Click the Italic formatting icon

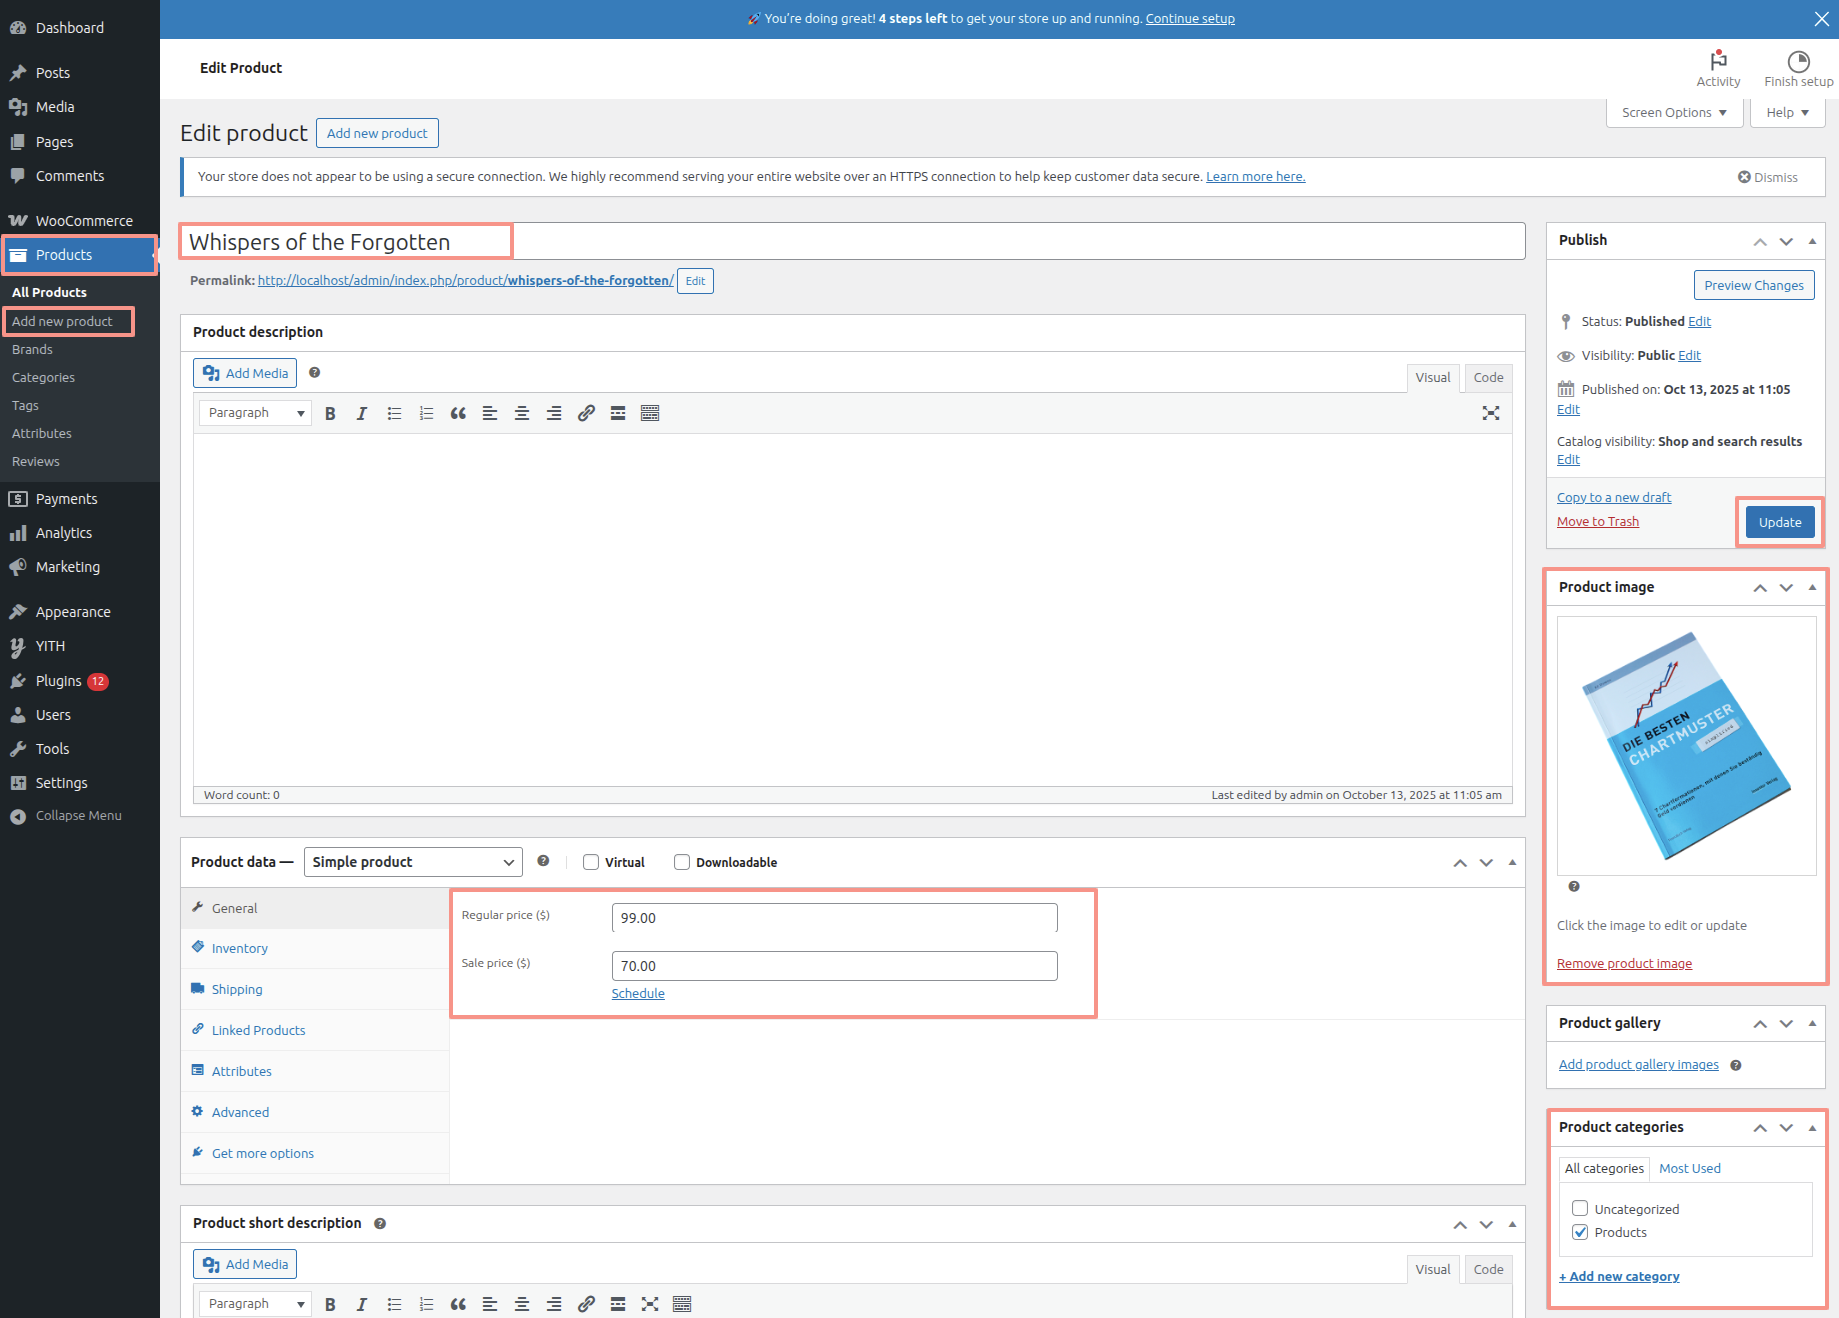362,414
